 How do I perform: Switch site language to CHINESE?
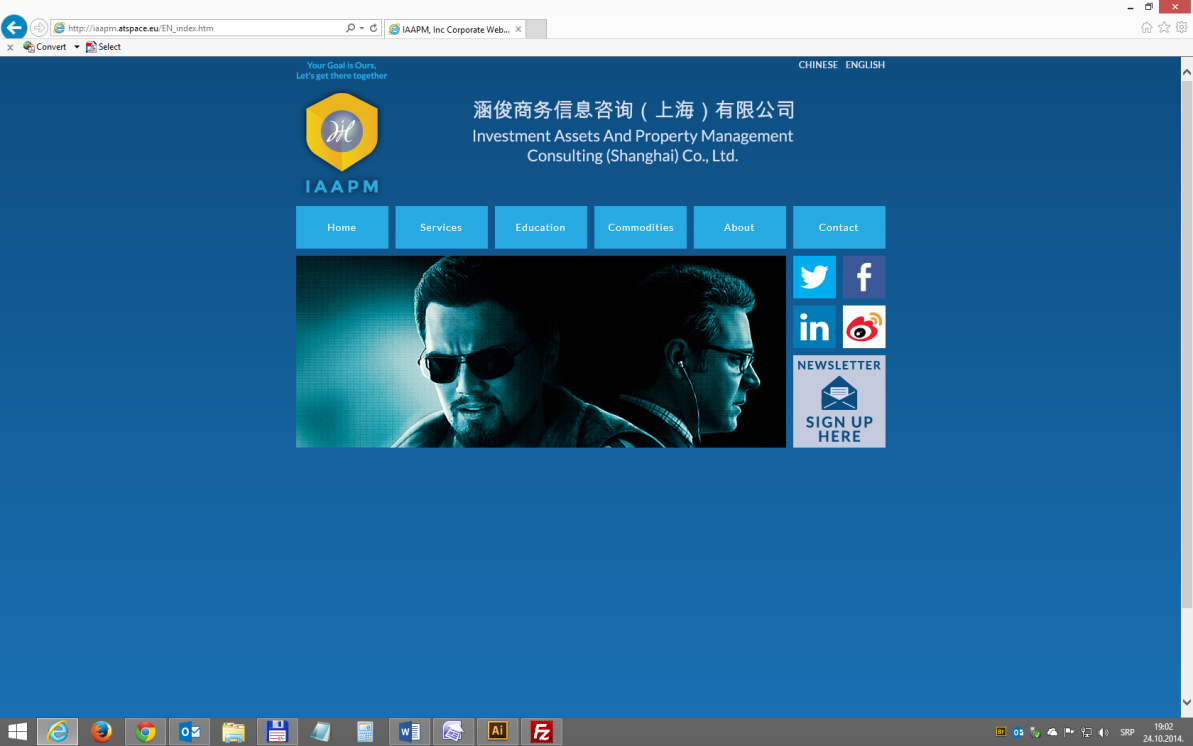click(x=818, y=65)
